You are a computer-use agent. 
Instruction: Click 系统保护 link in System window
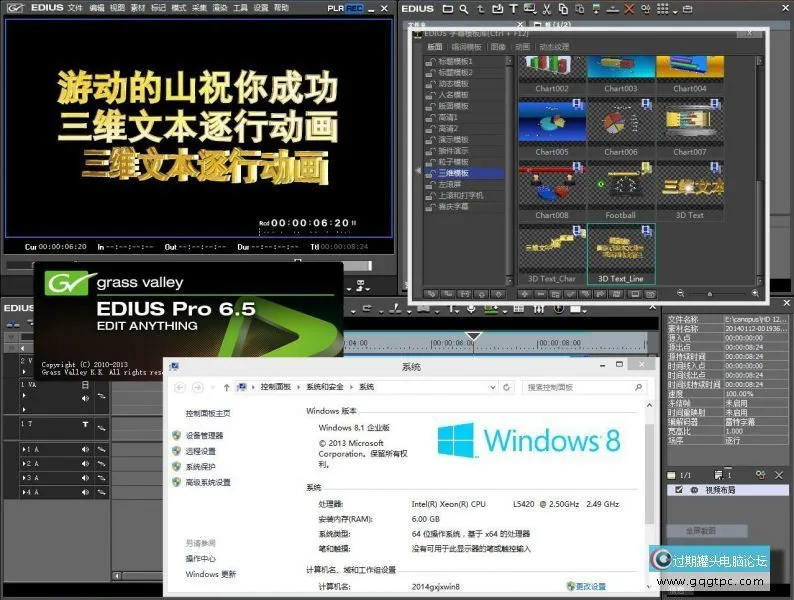[201, 467]
